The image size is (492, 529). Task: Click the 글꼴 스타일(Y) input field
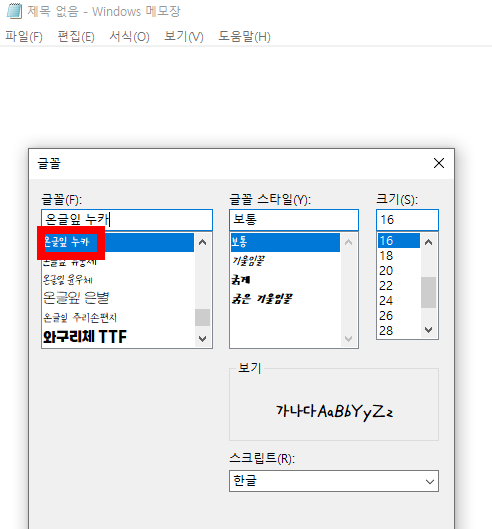(x=294, y=220)
